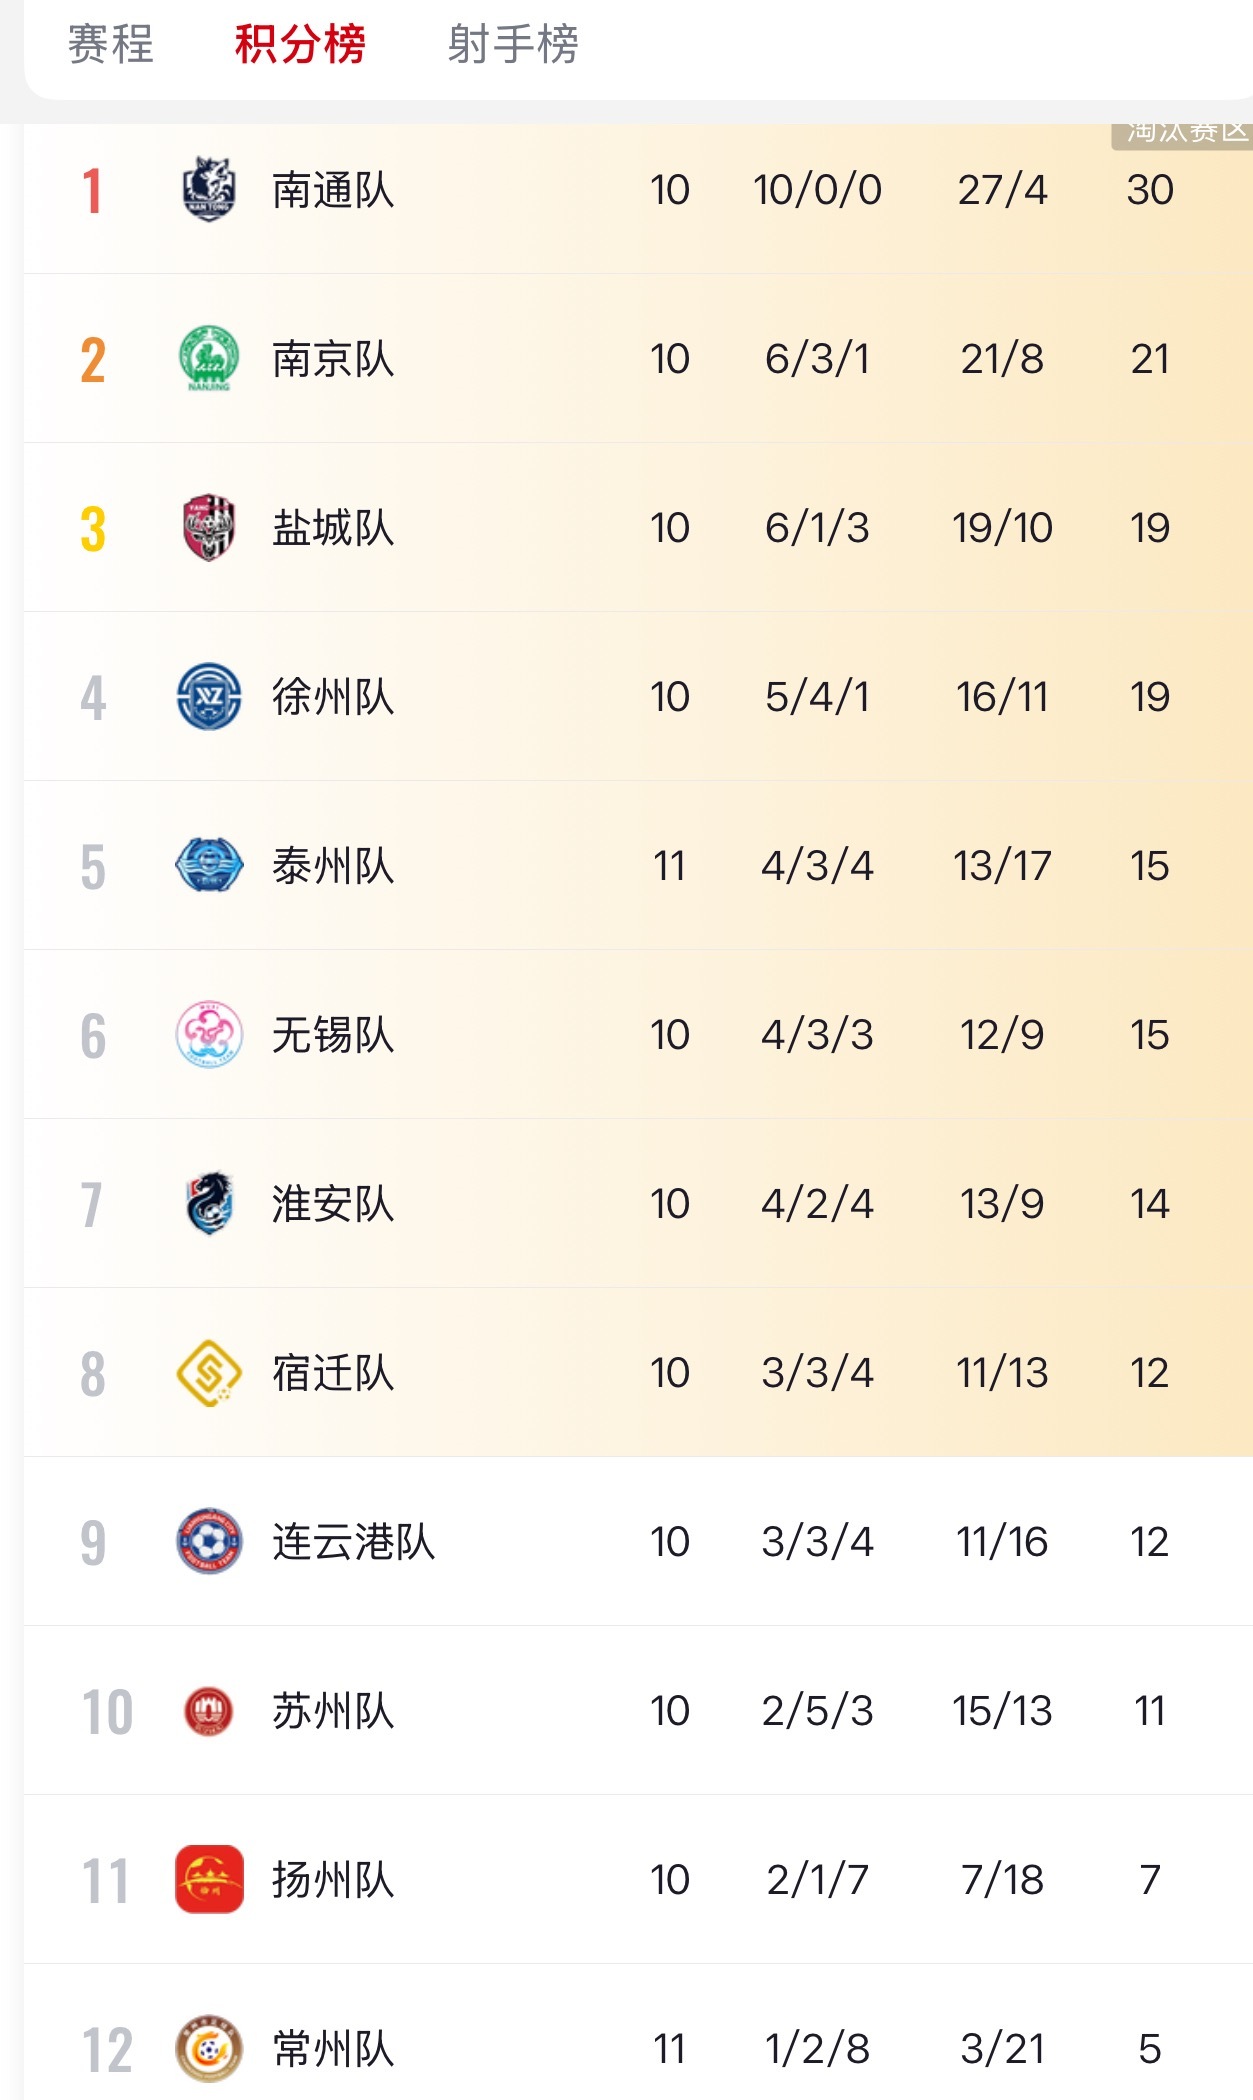Tap the red circular 苏州队 badge
Image resolution: width=1253 pixels, height=2100 pixels.
pyautogui.click(x=209, y=1710)
